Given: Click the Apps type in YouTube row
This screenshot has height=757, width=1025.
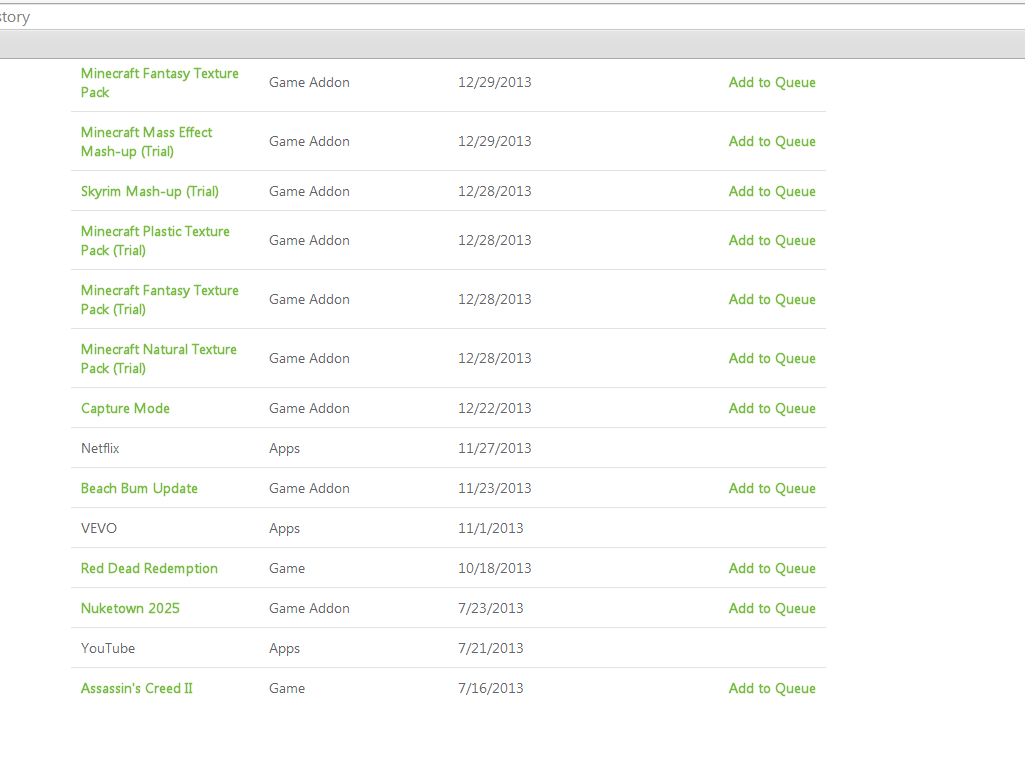Looking at the screenshot, I should tap(284, 649).
